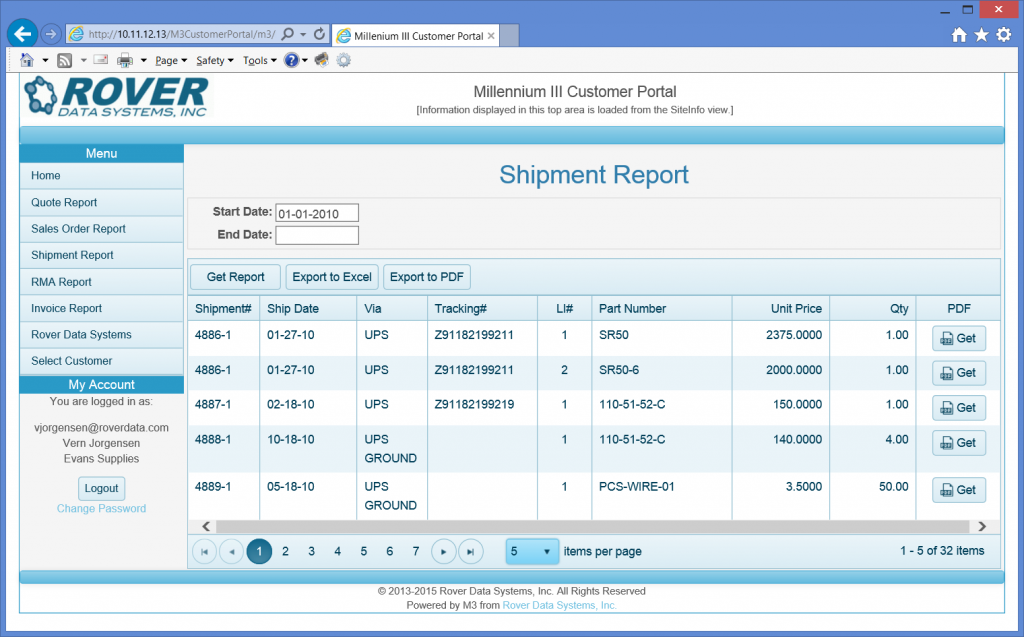Click the Tracking# column header
This screenshot has width=1024, height=637.
483,308
